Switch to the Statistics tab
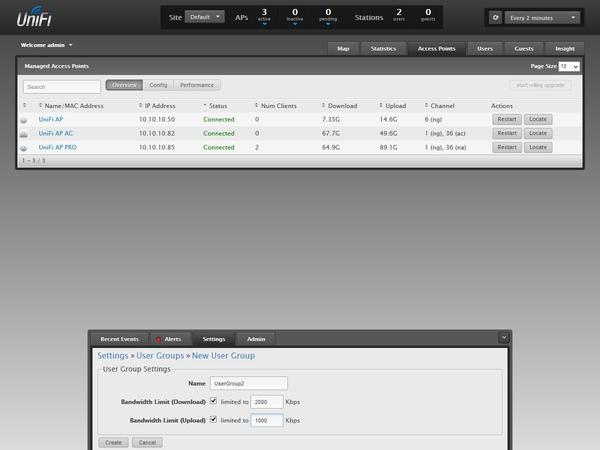This screenshot has width=600, height=450. [x=383, y=49]
